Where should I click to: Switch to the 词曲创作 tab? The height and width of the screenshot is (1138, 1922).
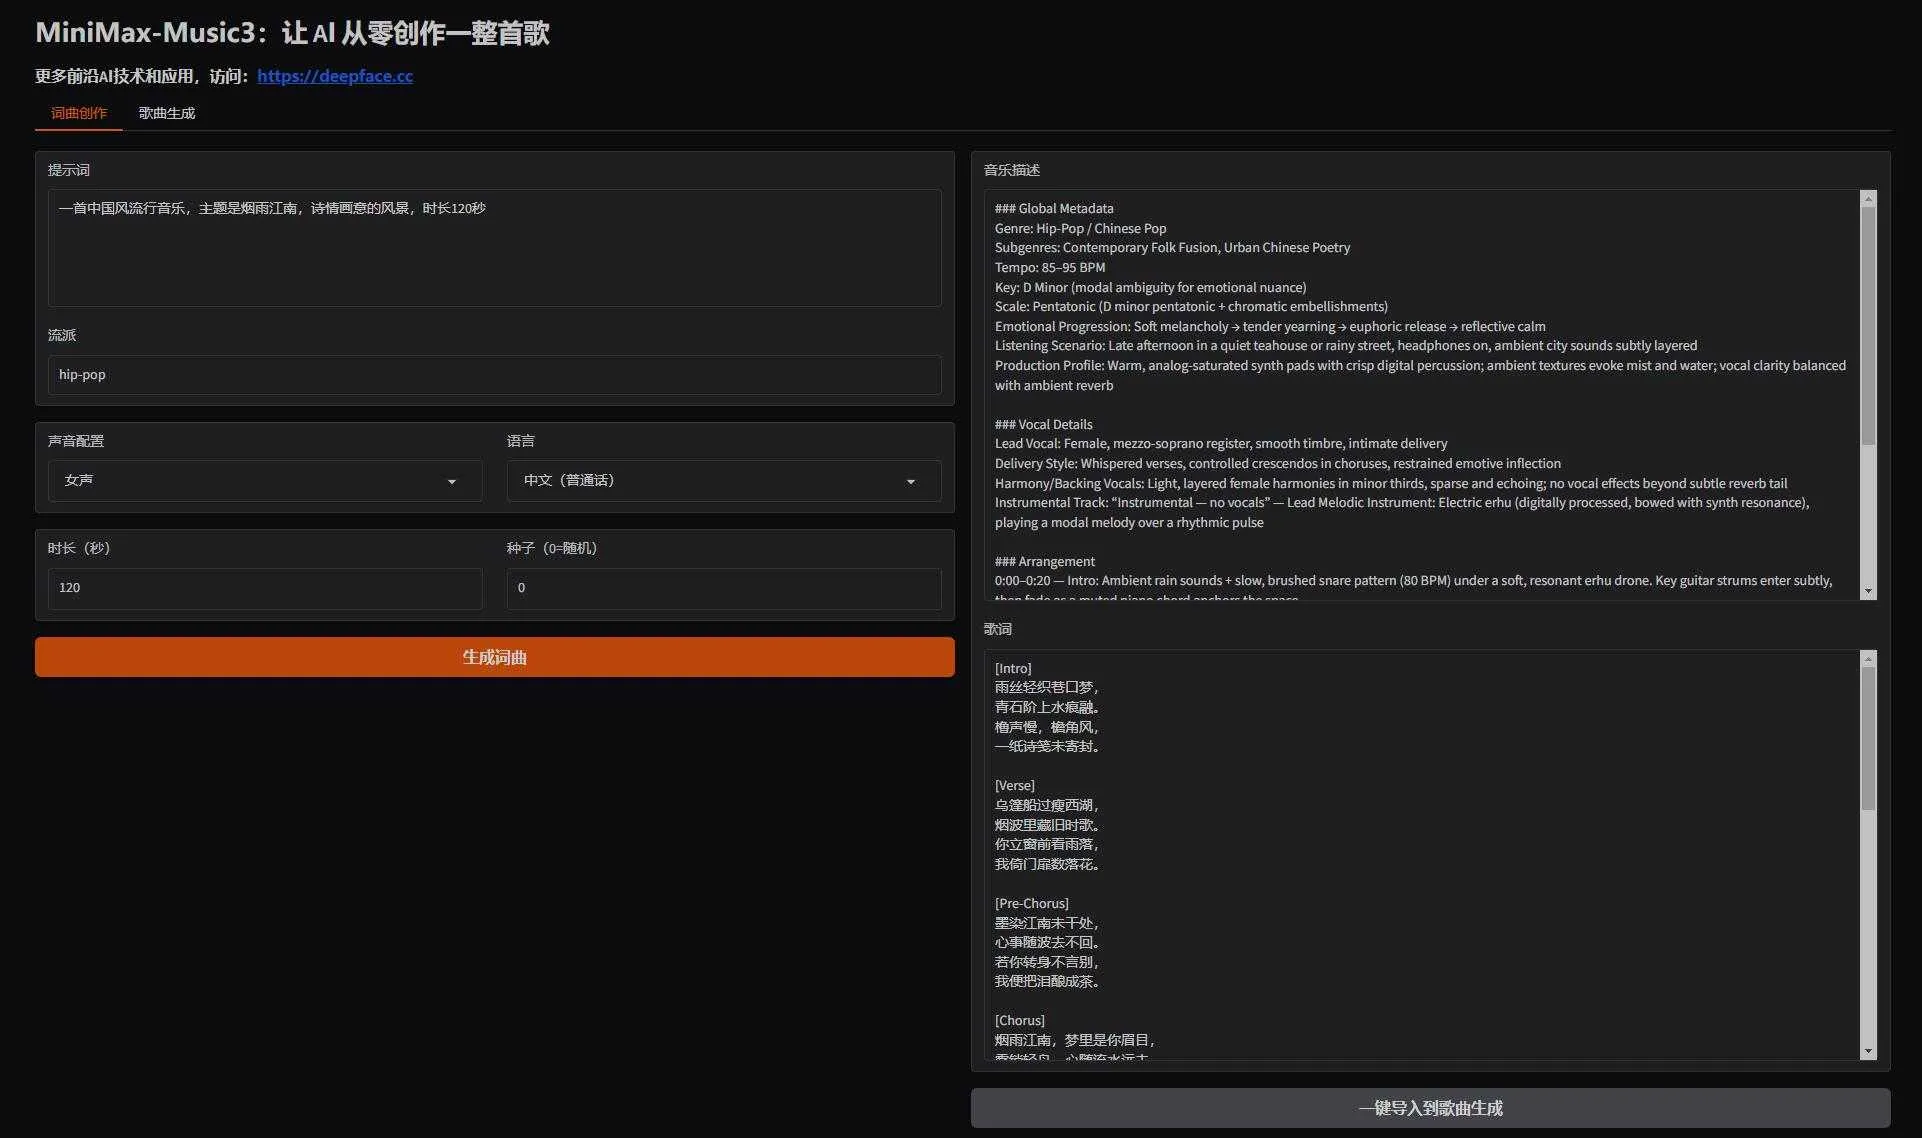coord(79,113)
